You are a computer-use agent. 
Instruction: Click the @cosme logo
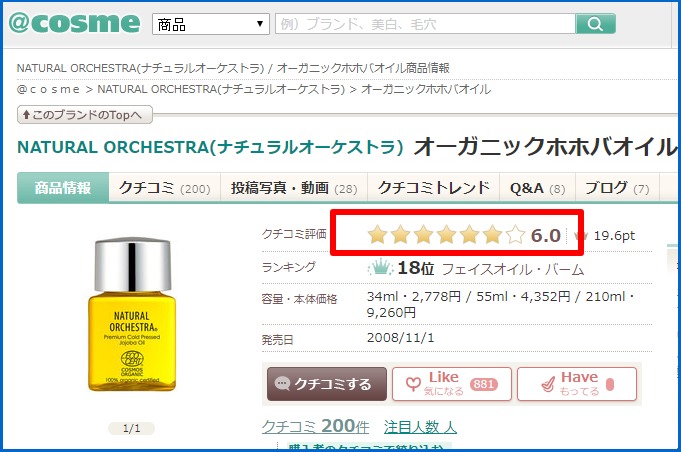click(x=74, y=23)
